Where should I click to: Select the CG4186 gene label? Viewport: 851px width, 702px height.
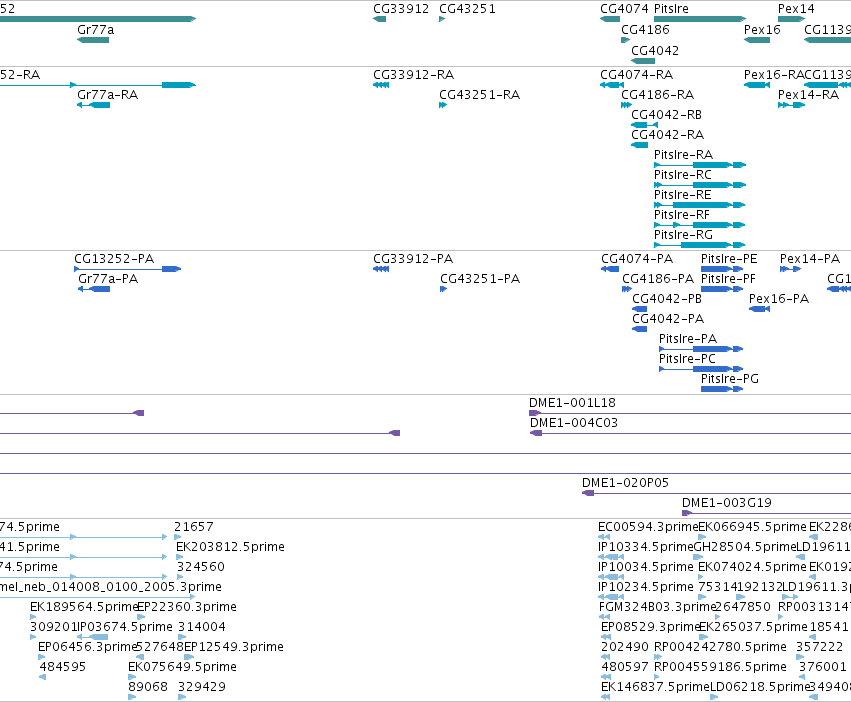pos(645,30)
